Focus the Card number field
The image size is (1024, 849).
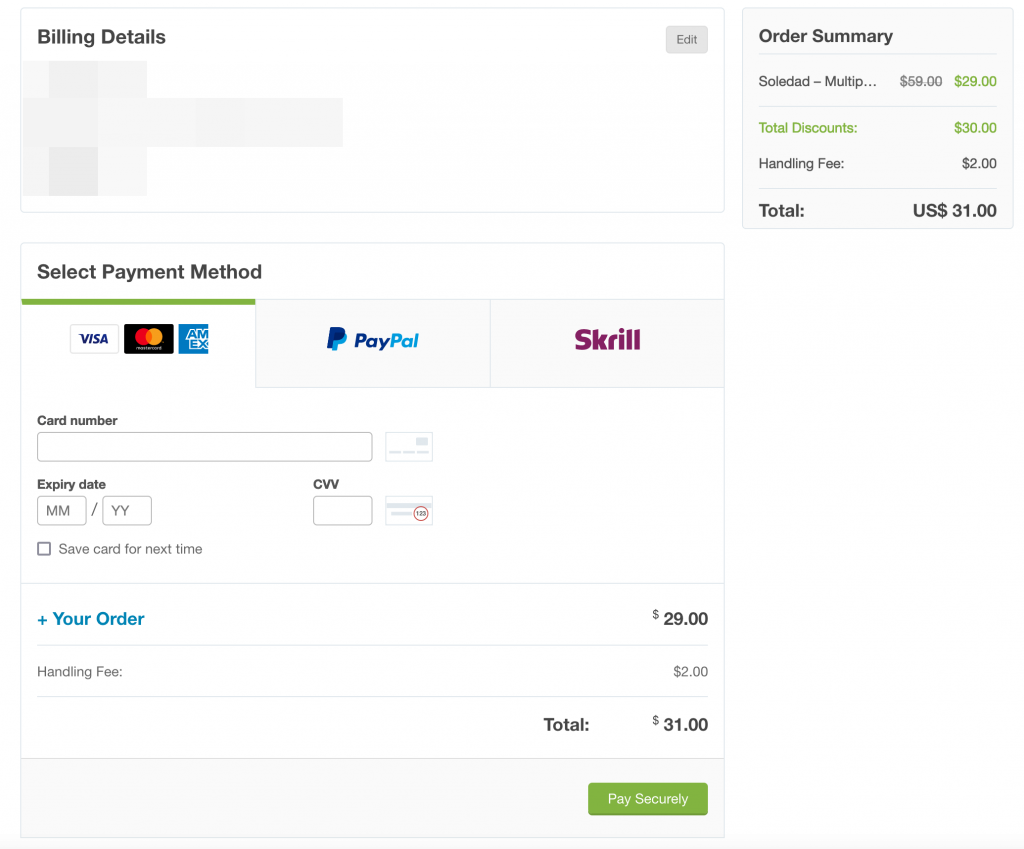204,447
